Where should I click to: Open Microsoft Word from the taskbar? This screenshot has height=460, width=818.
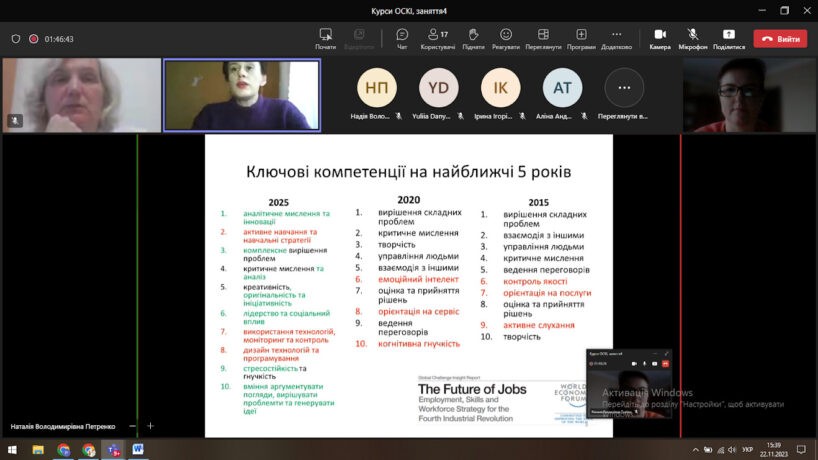(138, 450)
